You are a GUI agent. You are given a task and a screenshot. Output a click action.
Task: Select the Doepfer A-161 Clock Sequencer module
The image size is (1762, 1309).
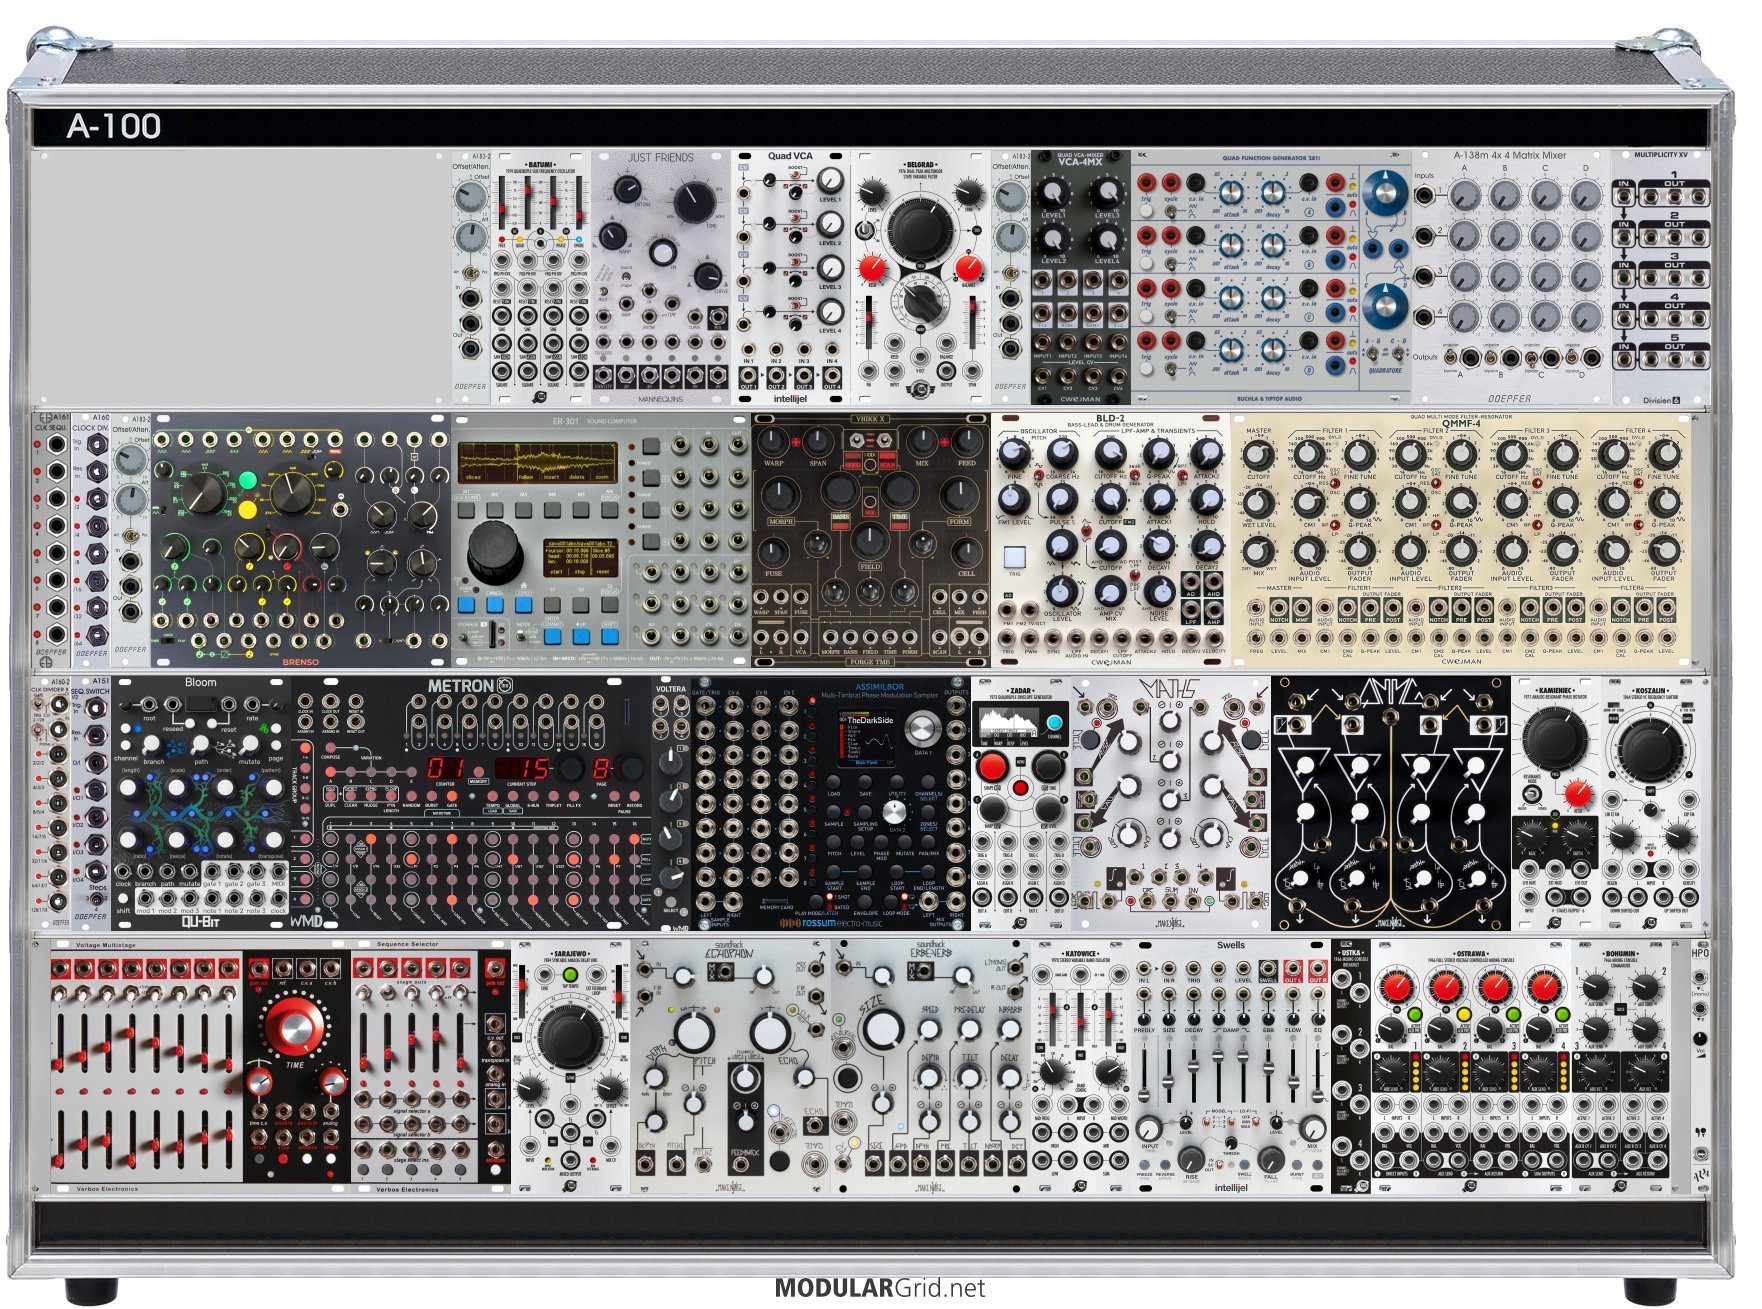[52, 539]
